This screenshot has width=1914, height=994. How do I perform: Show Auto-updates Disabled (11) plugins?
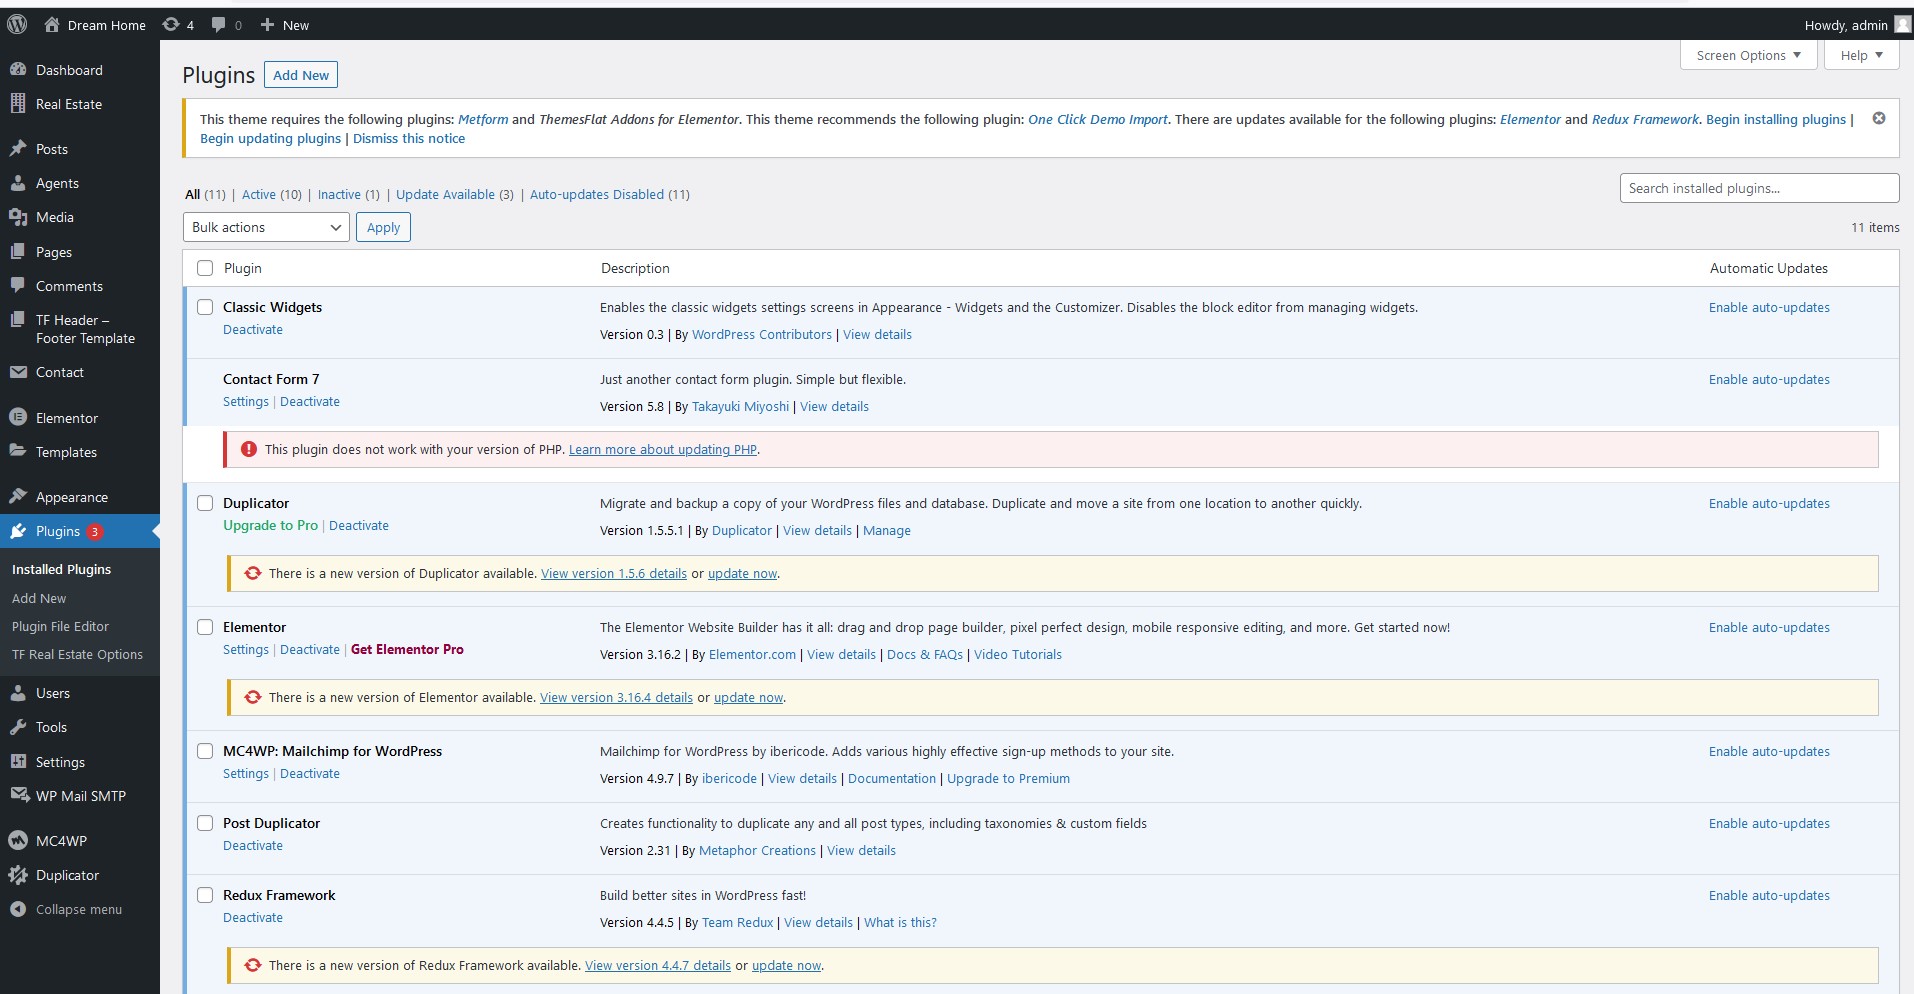click(x=609, y=195)
